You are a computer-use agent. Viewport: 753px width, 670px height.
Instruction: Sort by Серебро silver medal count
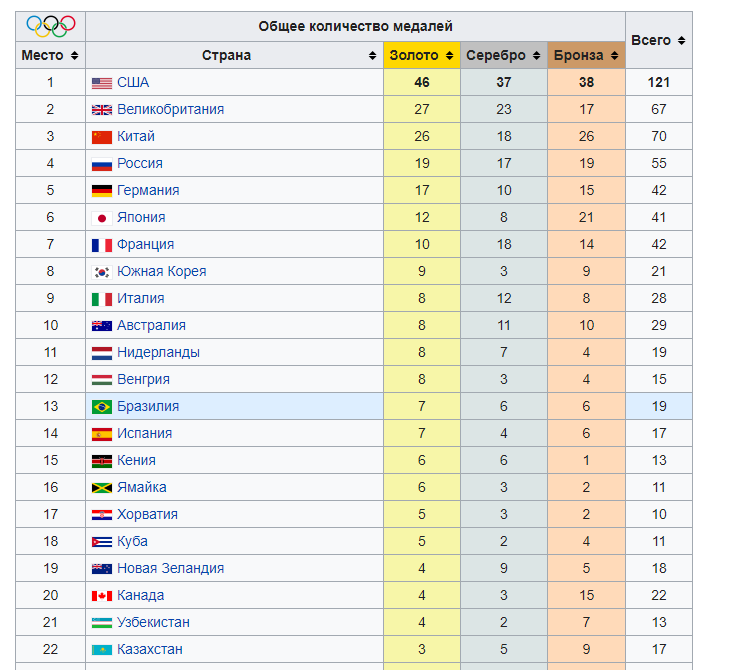(503, 56)
